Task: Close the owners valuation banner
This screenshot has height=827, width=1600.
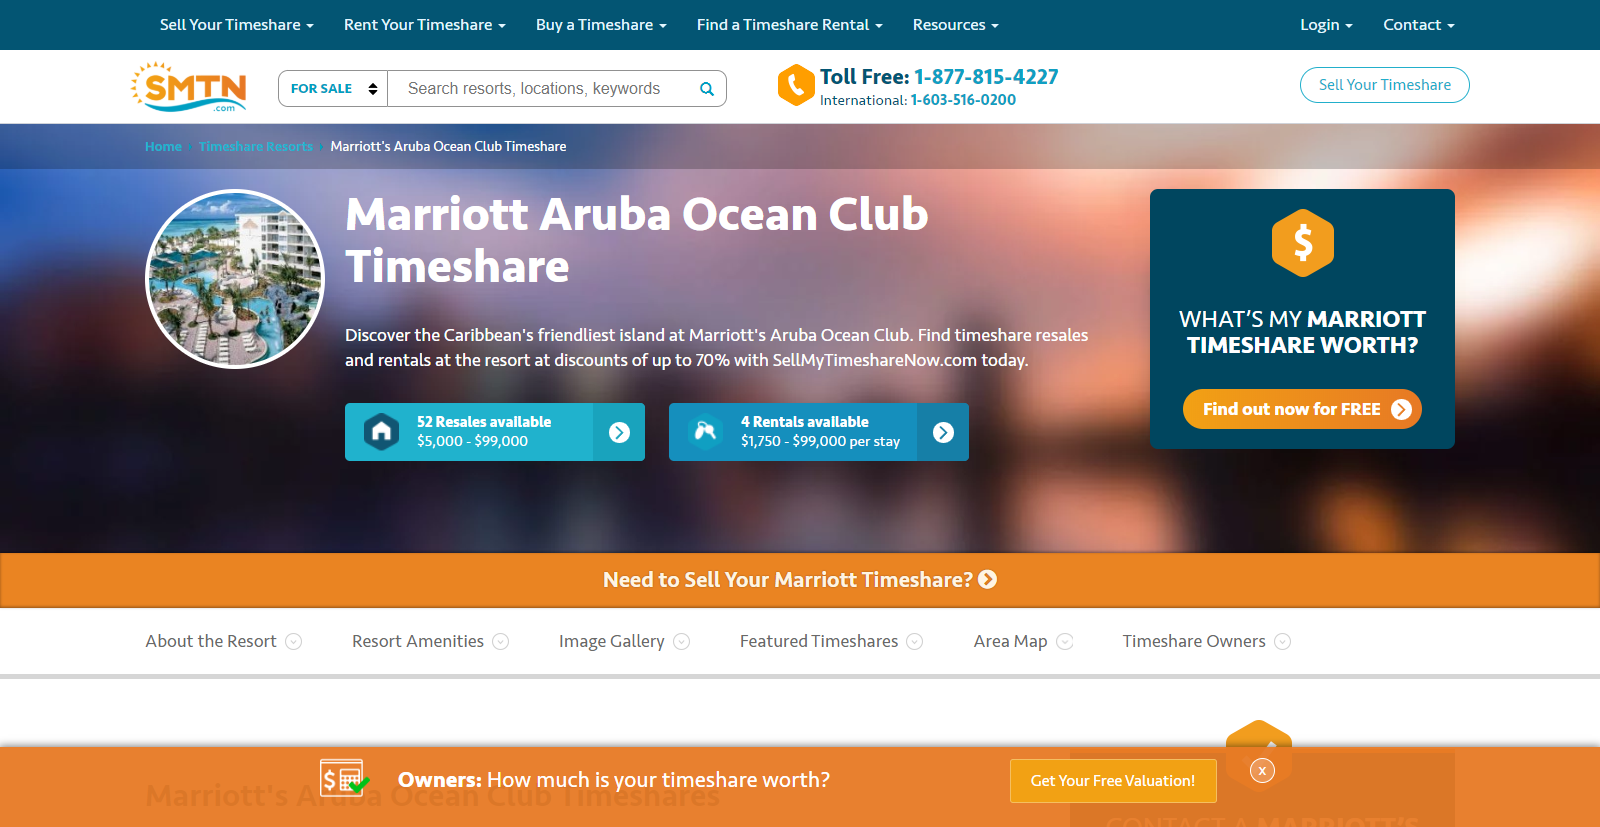Action: pos(1262,771)
